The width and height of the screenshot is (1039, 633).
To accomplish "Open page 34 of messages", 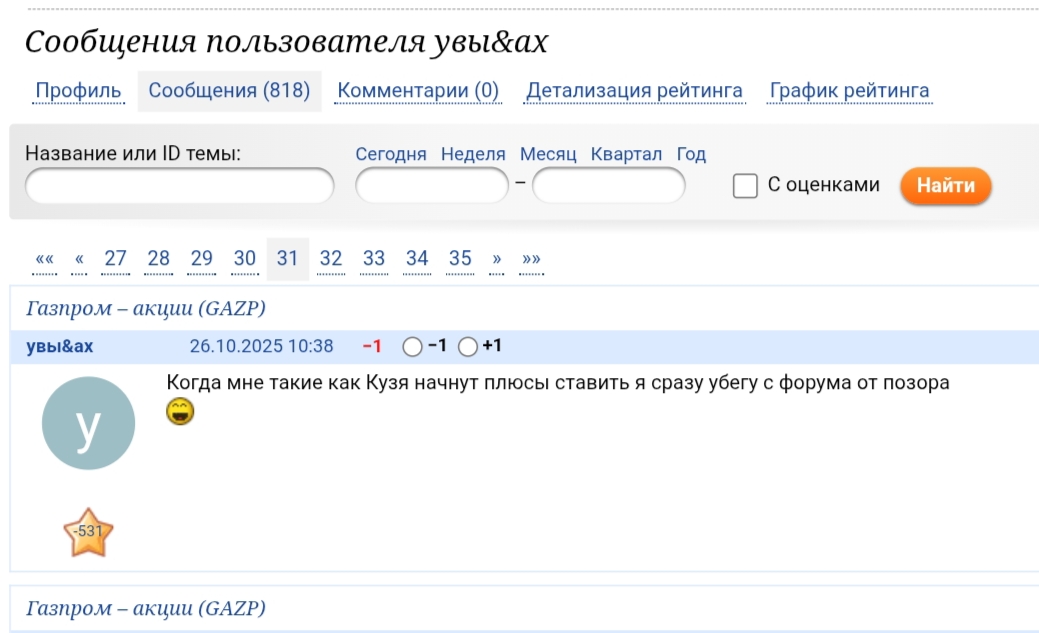I will tap(417, 259).
